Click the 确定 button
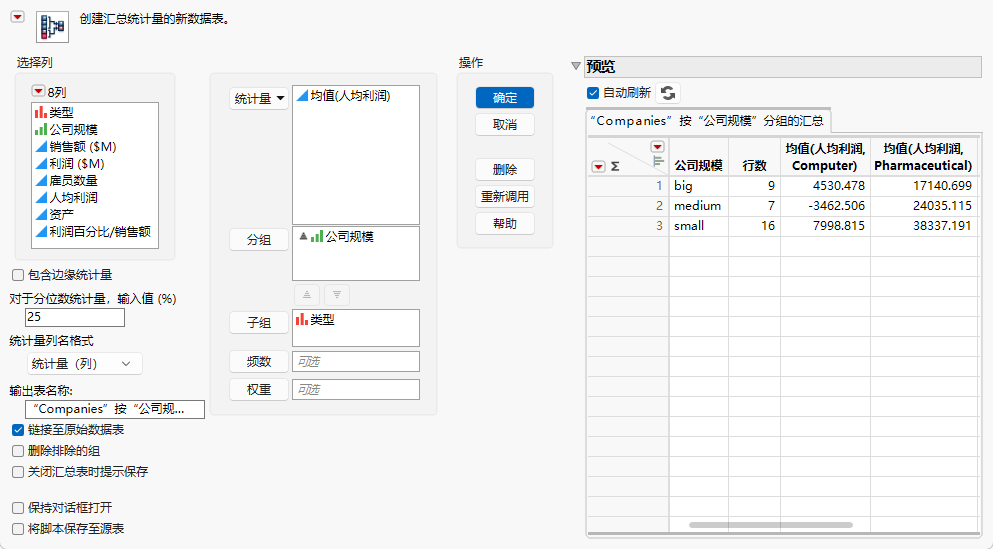Screen dimensions: 993x549 click(505, 98)
